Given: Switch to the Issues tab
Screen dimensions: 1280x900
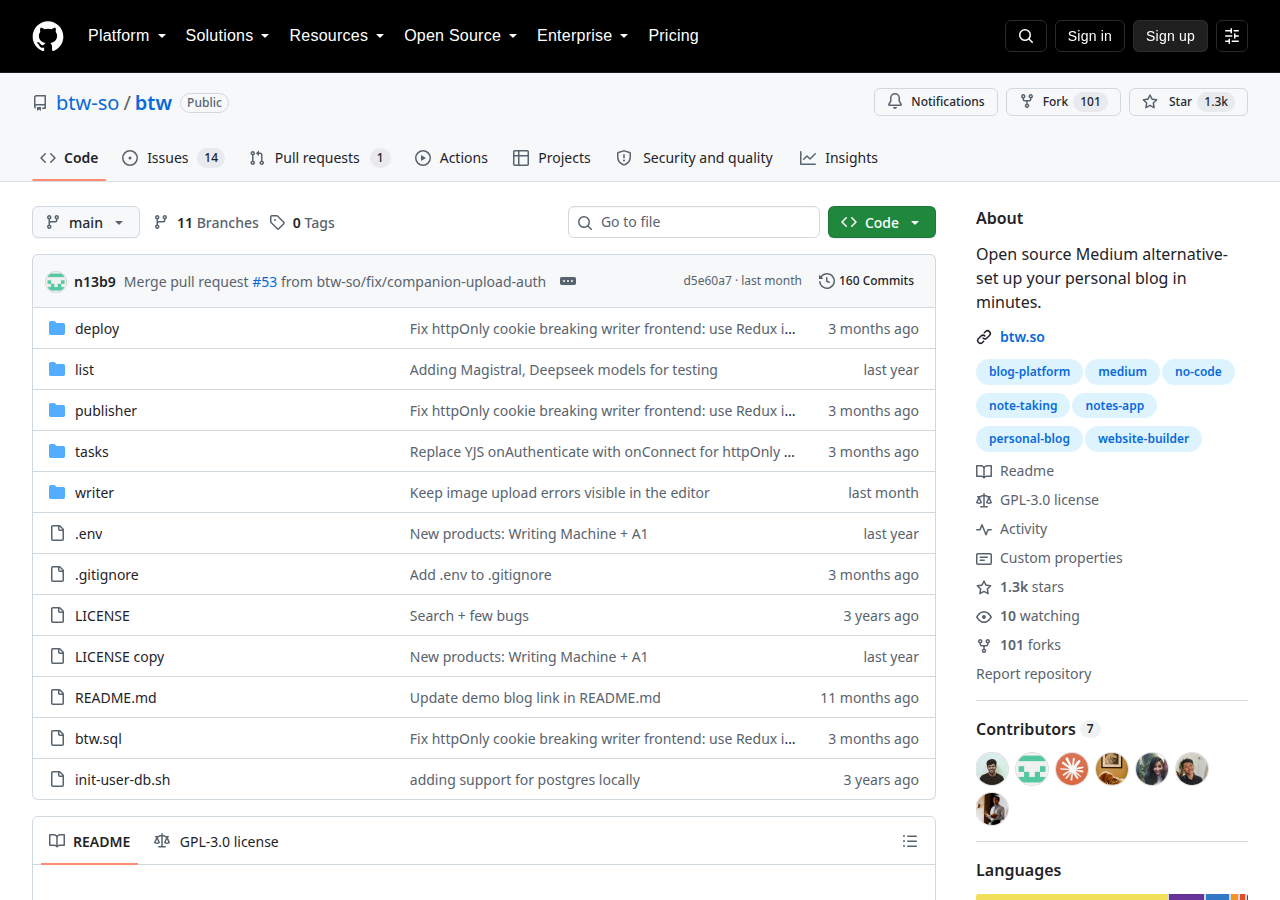Looking at the screenshot, I should point(173,158).
